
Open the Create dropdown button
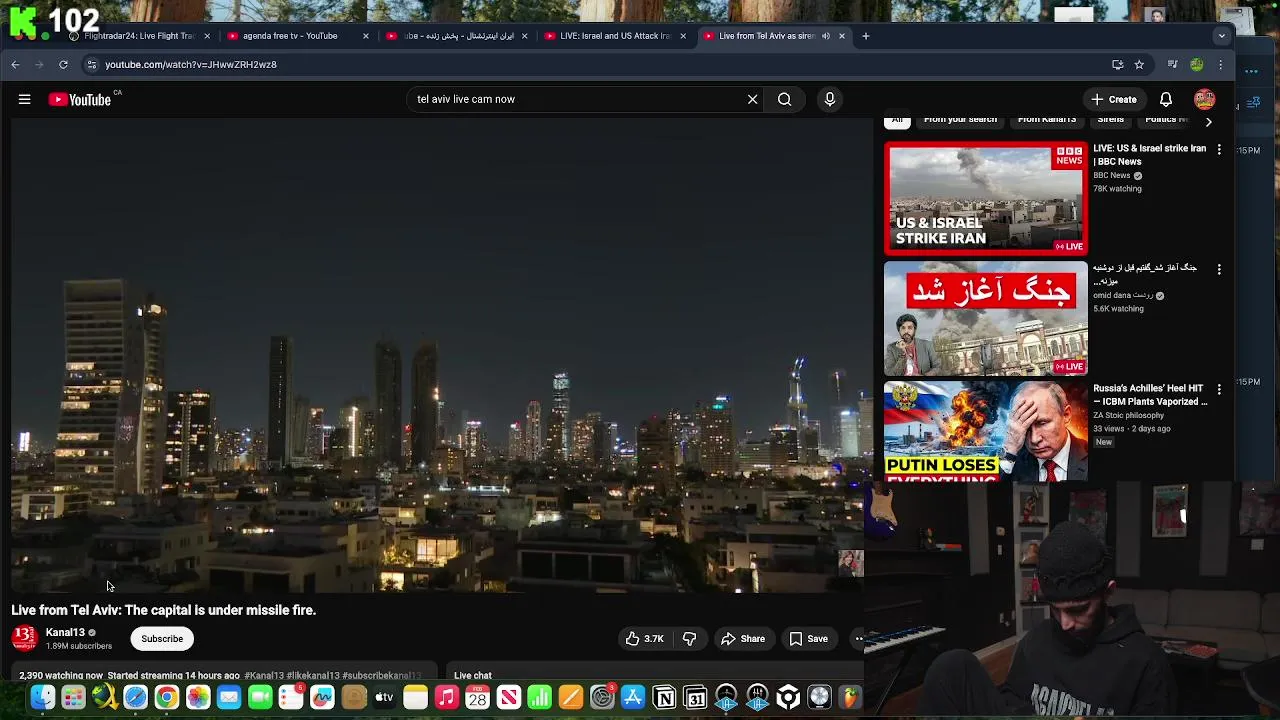[x=1113, y=99]
